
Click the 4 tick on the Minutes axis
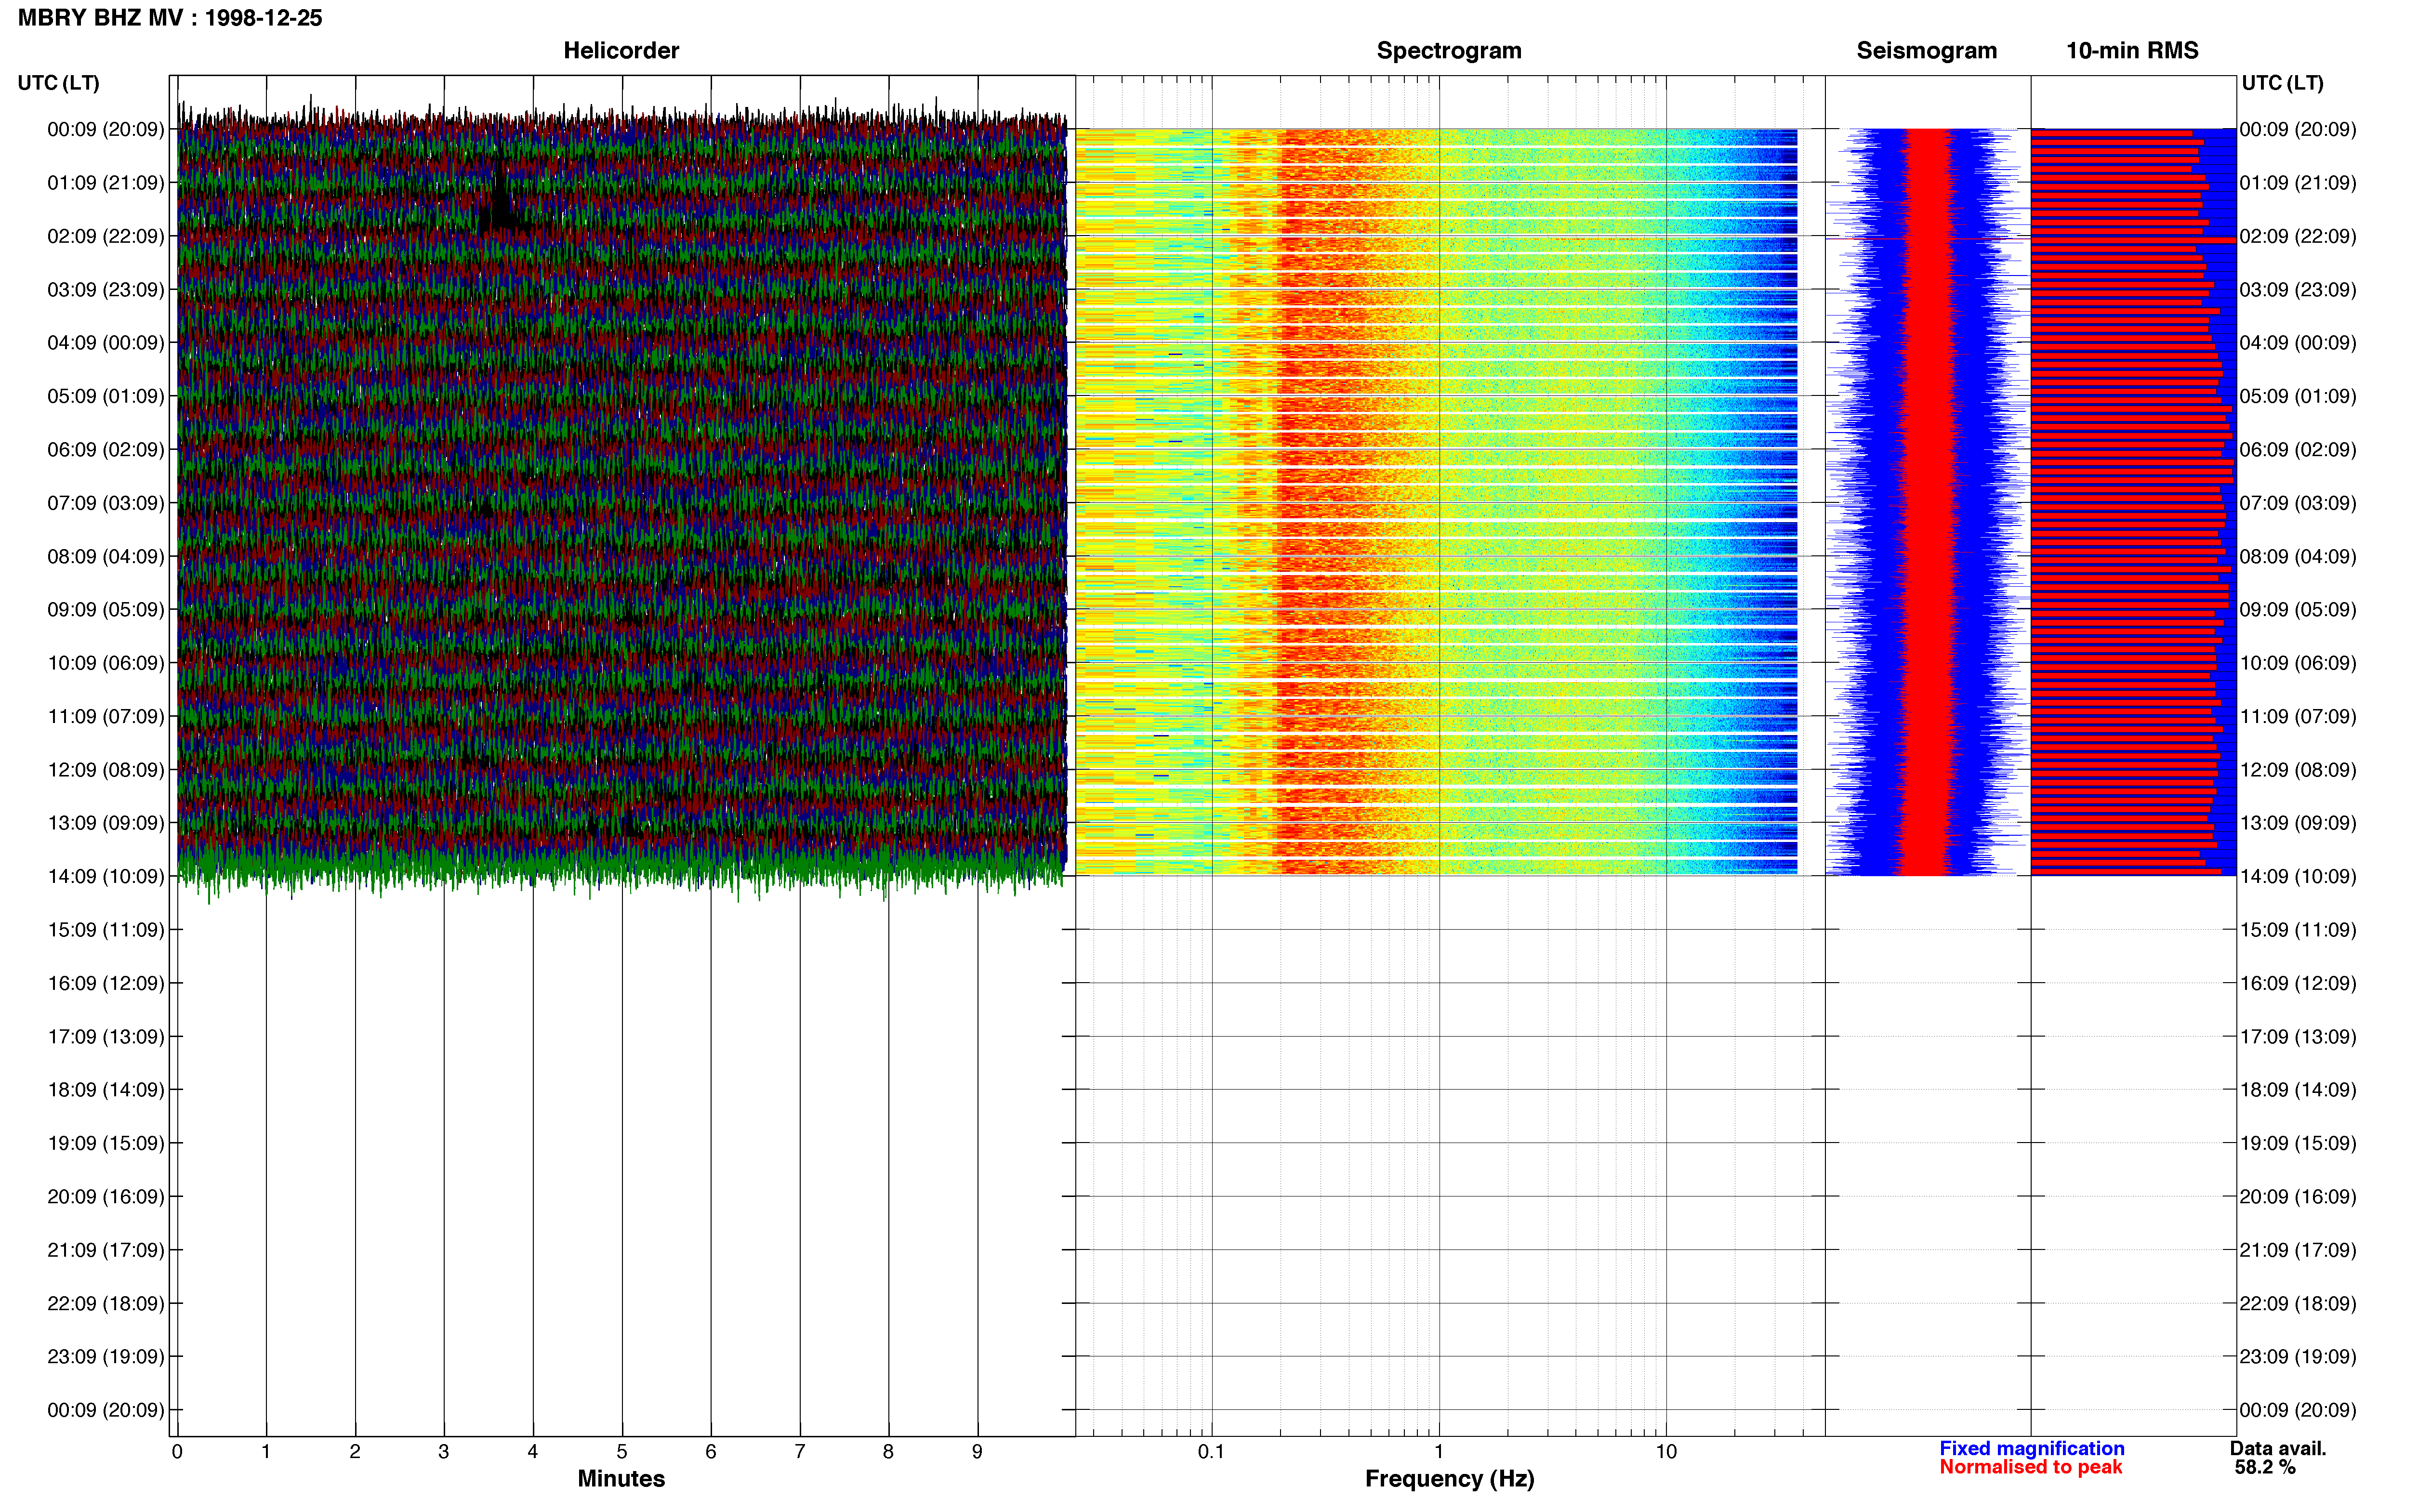coord(533,1451)
